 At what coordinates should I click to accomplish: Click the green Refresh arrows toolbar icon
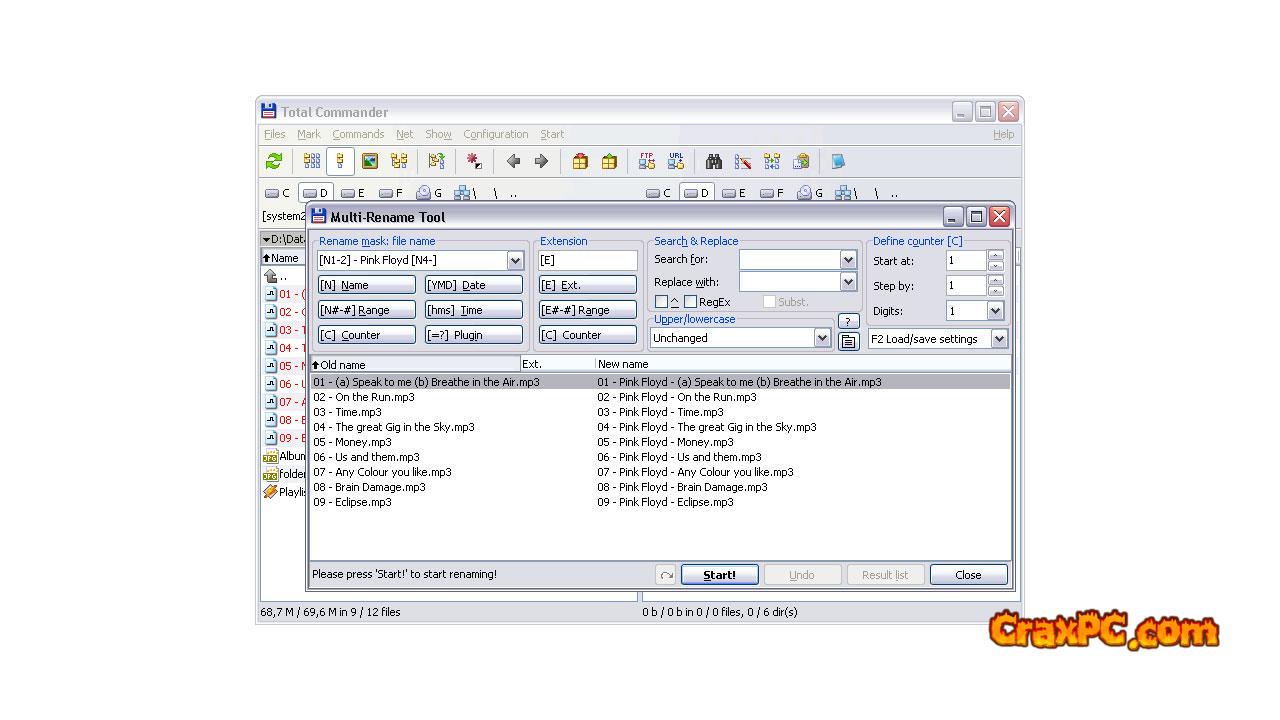pos(274,161)
